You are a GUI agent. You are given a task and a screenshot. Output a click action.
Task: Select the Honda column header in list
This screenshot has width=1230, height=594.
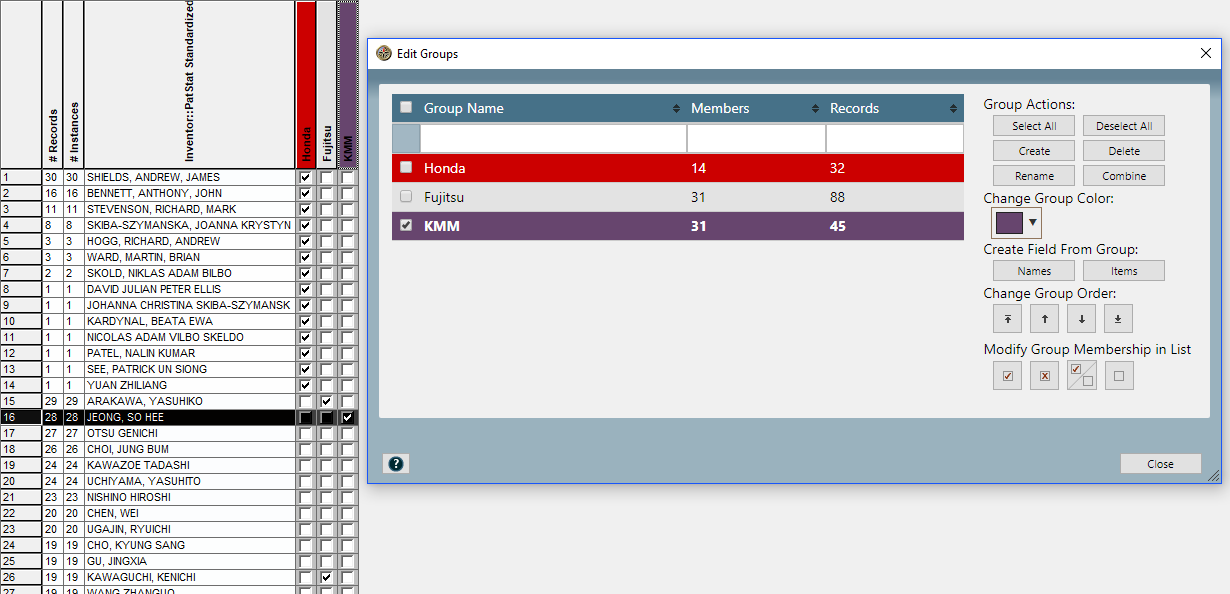[x=306, y=84]
